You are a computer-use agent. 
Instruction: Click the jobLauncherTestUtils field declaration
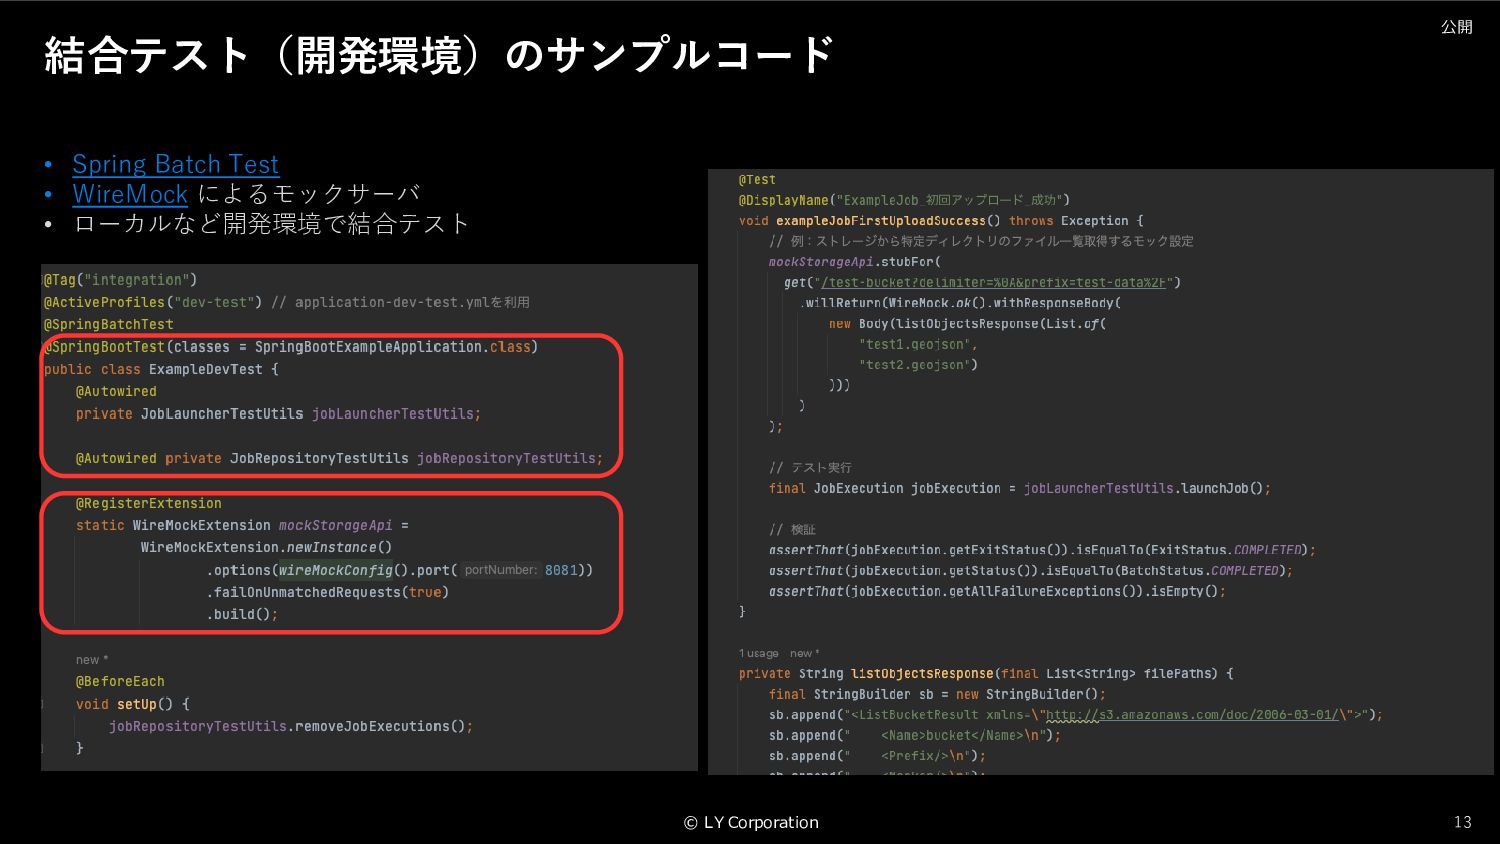pyautogui.click(x=278, y=414)
